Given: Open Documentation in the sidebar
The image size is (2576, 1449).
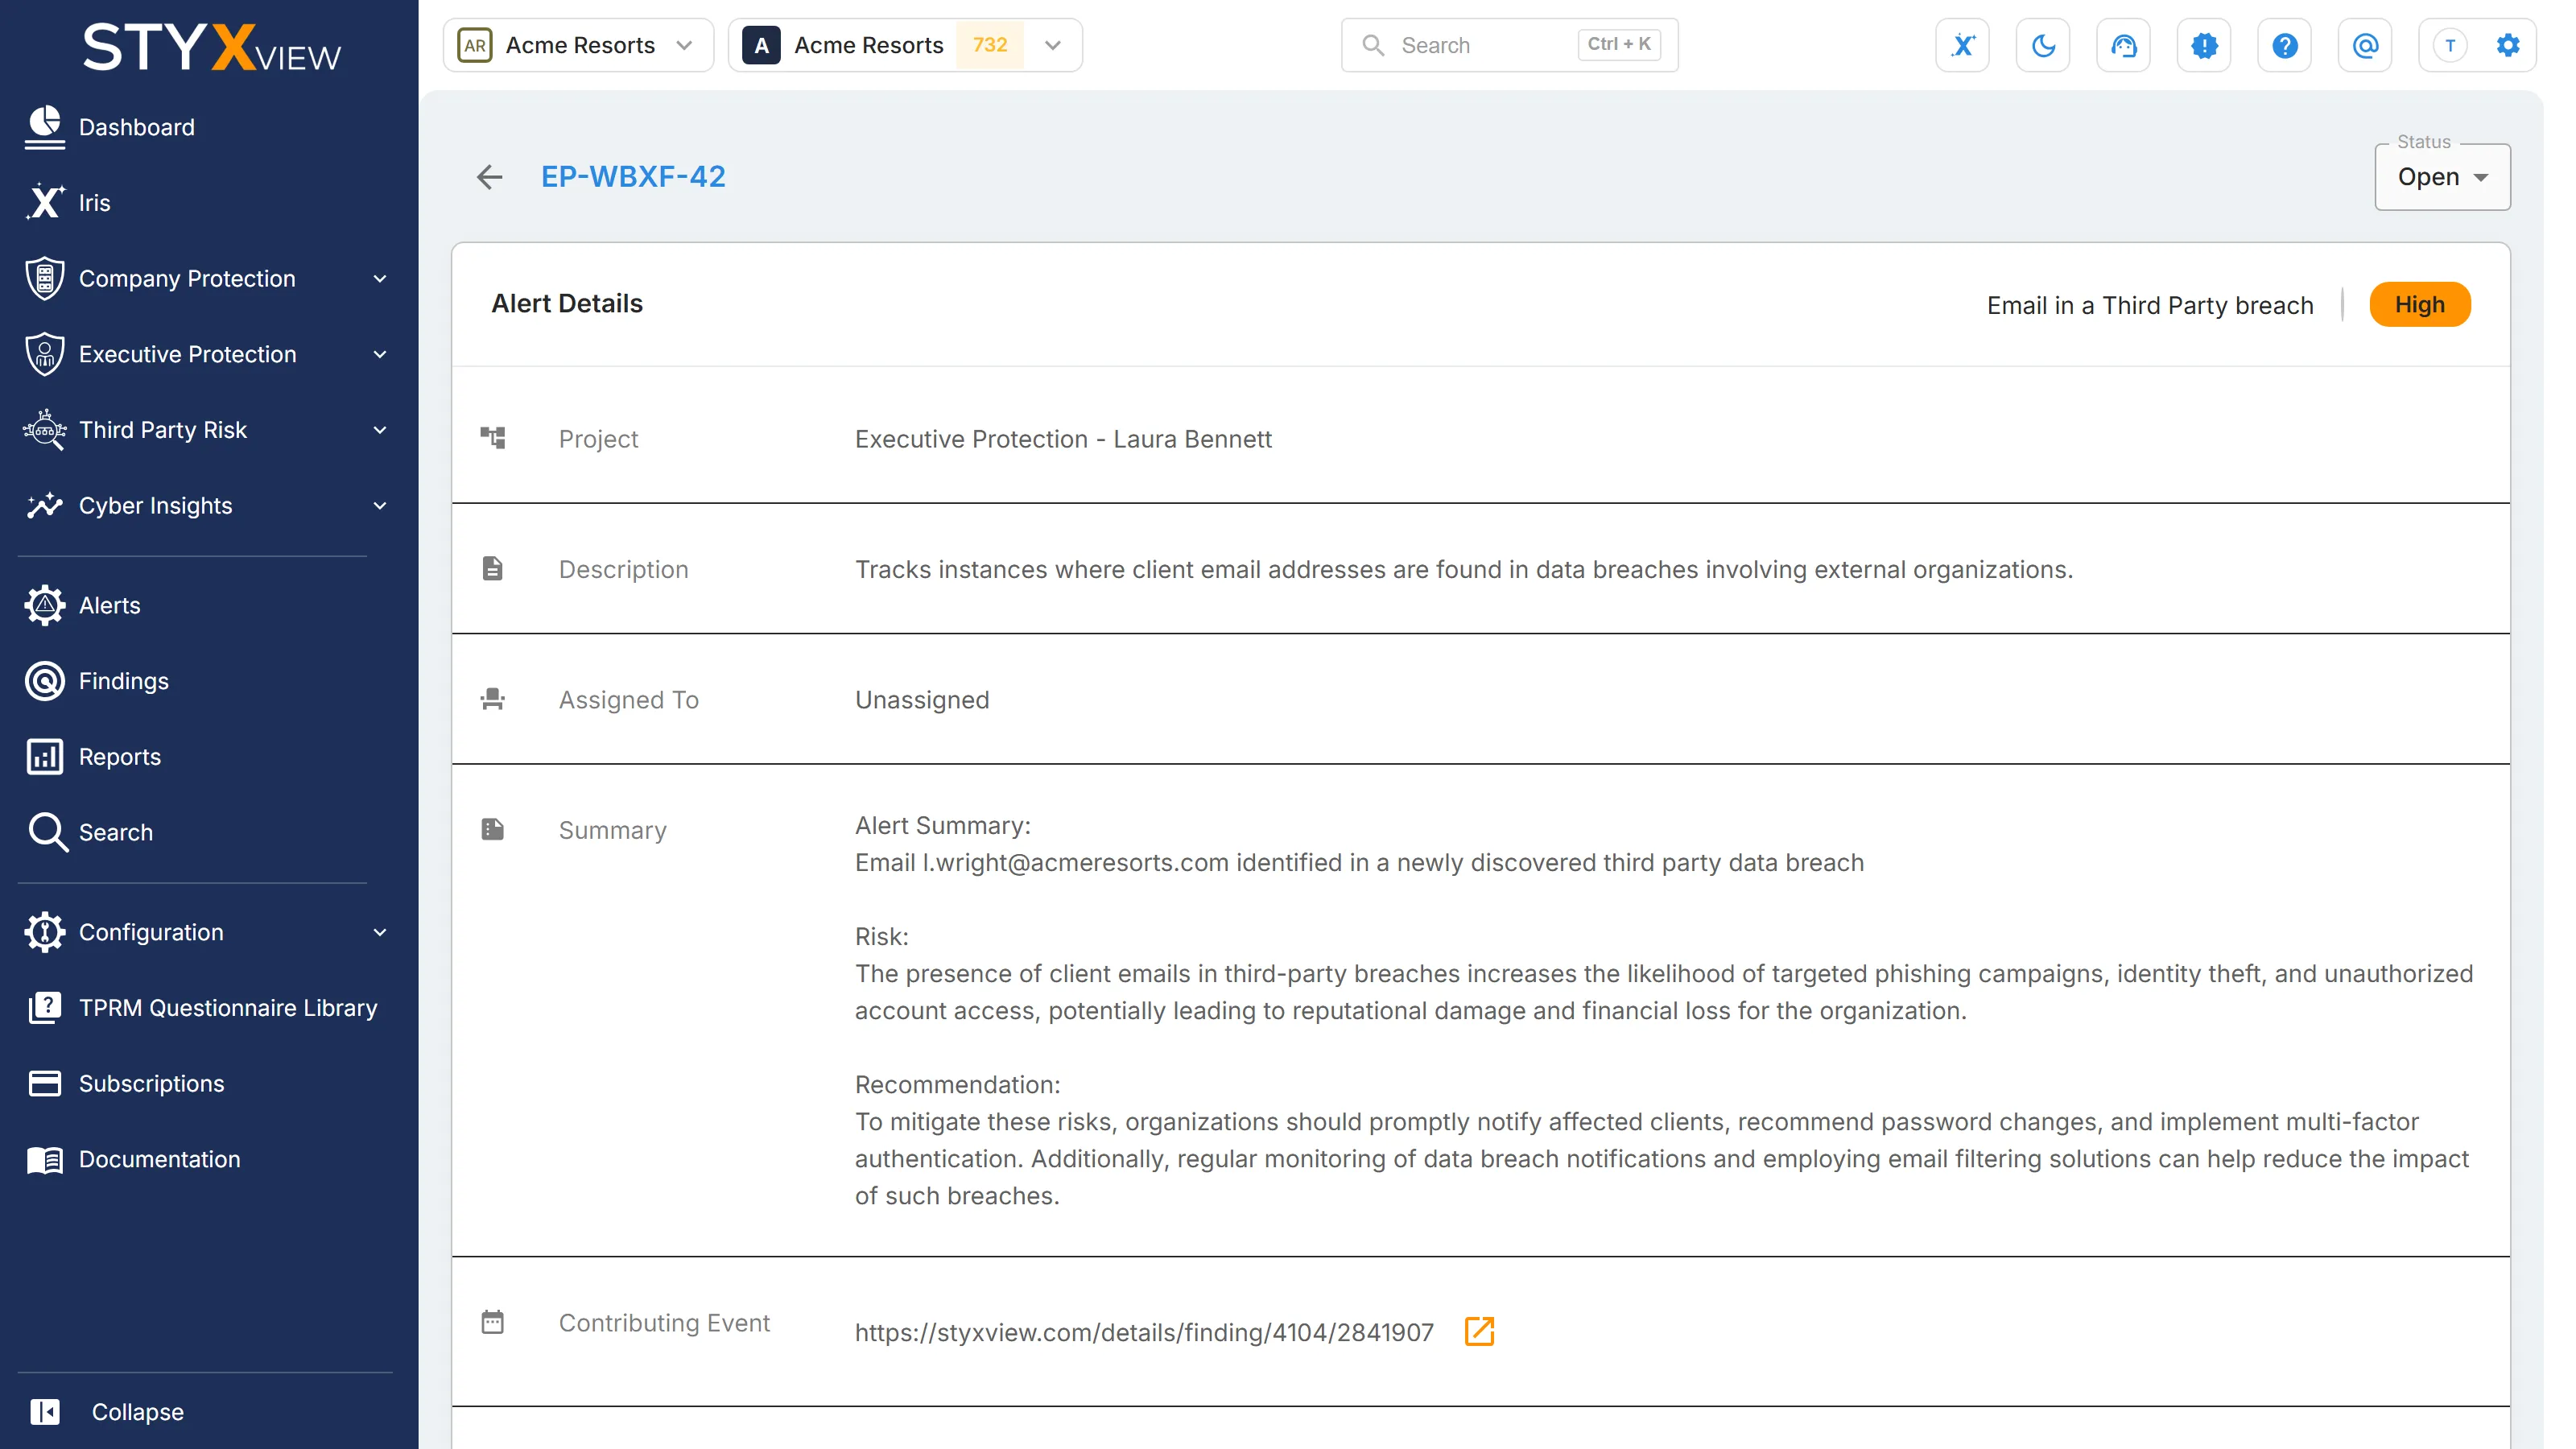Looking at the screenshot, I should click(x=209, y=1159).
